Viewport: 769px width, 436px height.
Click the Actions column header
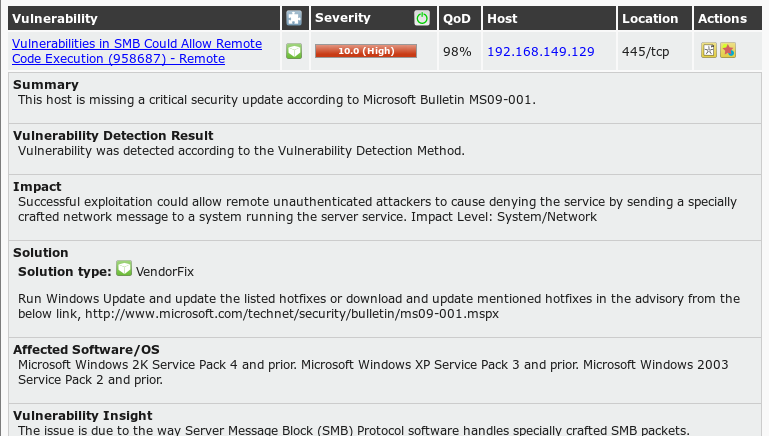pyautogui.click(x=722, y=19)
